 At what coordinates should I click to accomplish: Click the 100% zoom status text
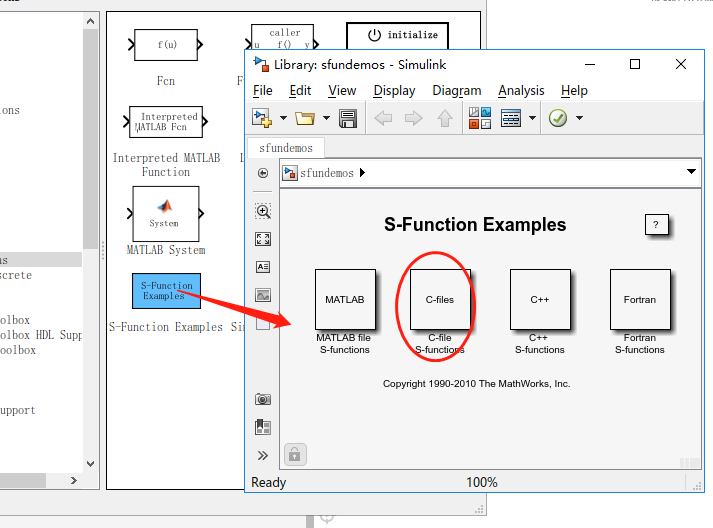click(x=482, y=482)
